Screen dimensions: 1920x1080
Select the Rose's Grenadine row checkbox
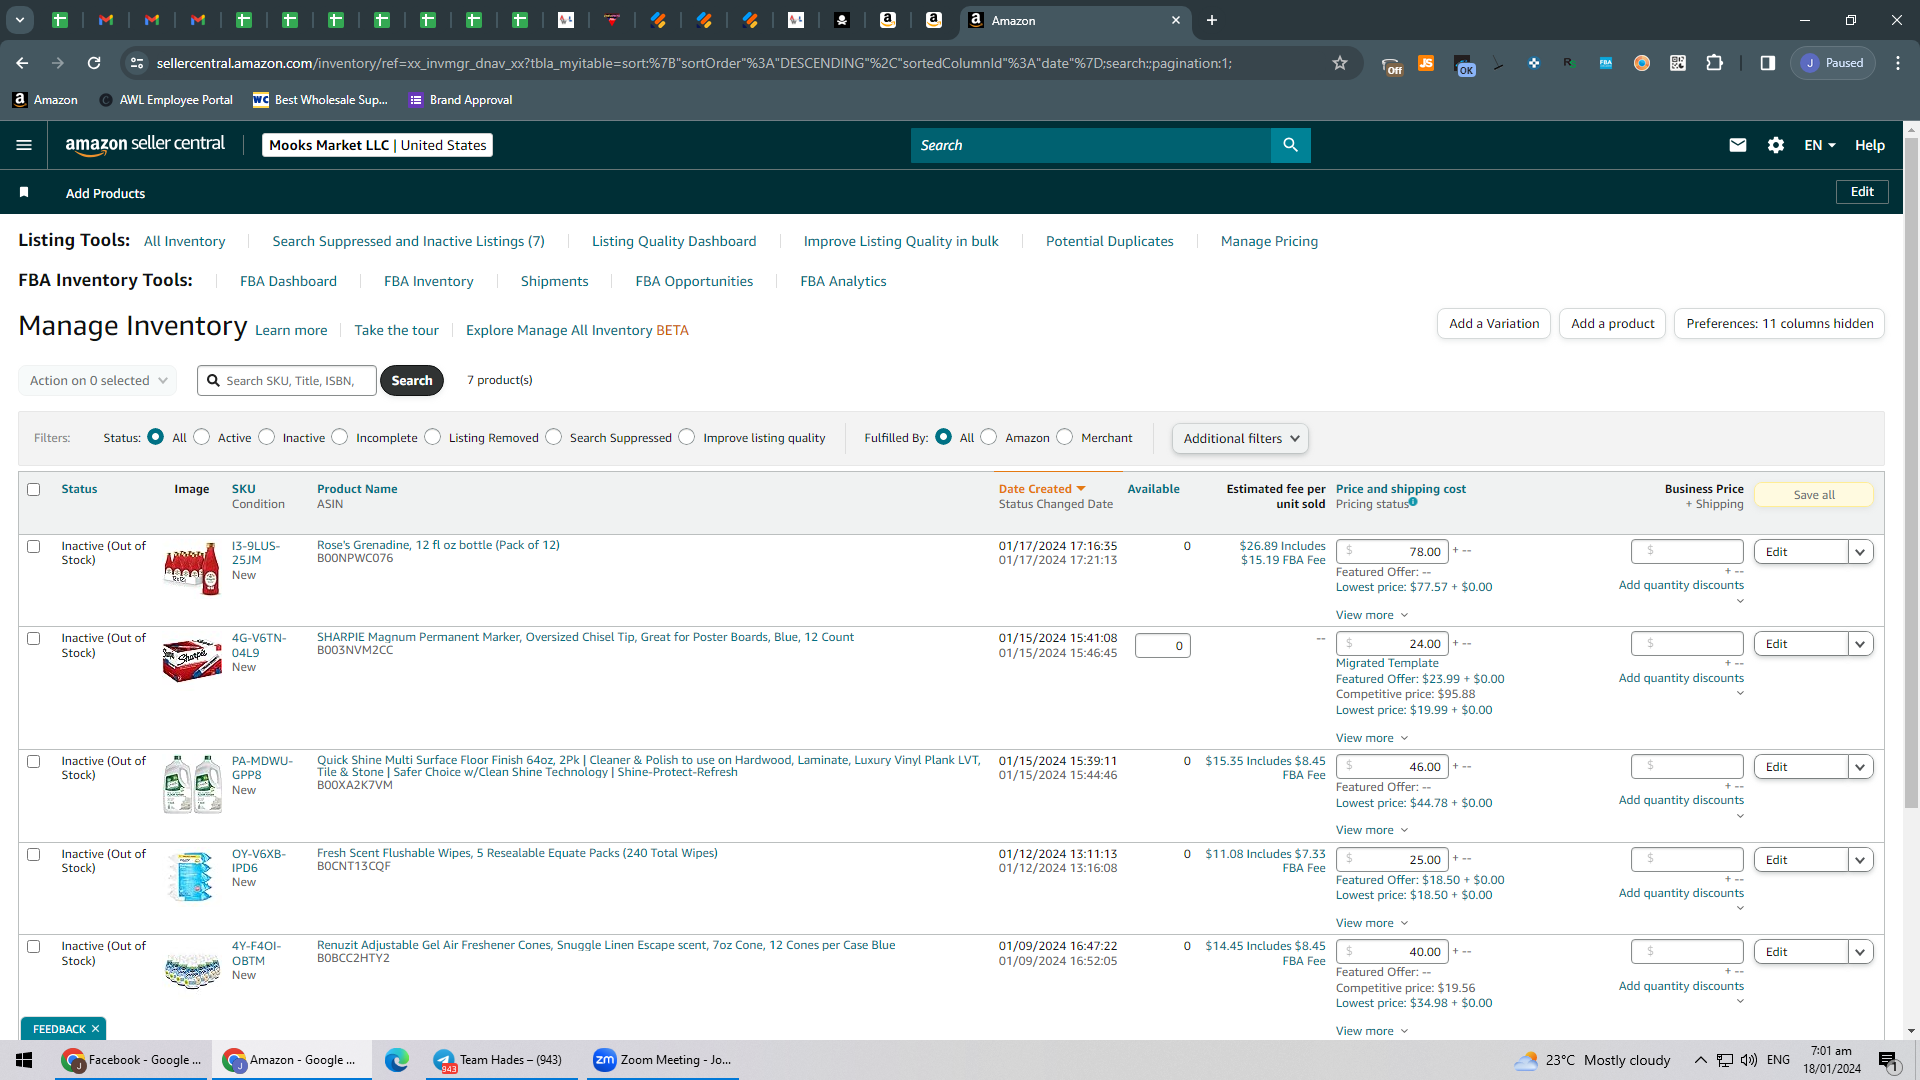point(34,546)
